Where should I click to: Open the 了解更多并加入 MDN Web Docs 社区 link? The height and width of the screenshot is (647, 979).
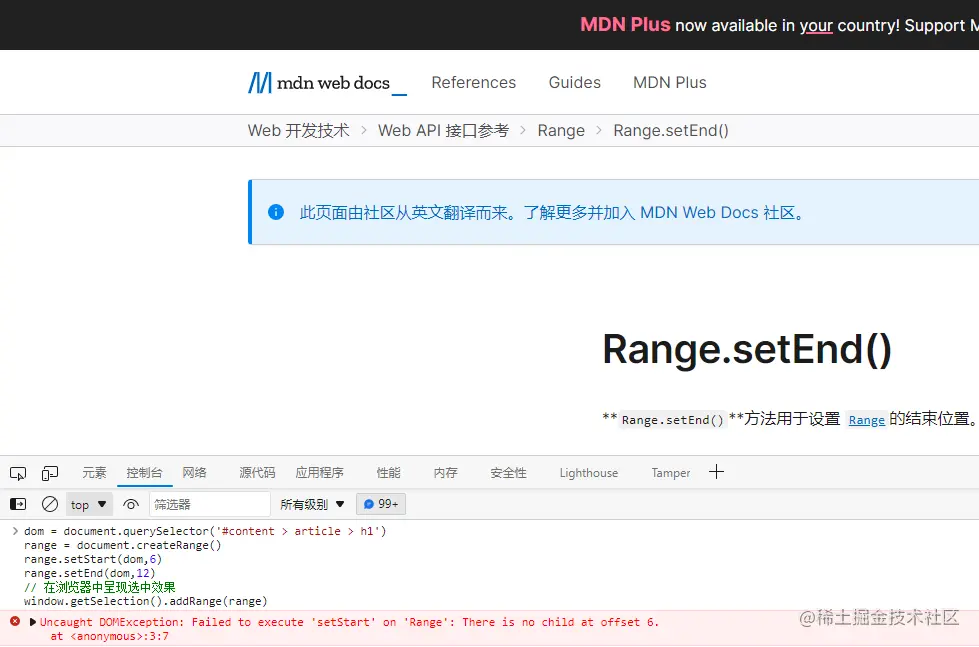pyautogui.click(x=665, y=212)
